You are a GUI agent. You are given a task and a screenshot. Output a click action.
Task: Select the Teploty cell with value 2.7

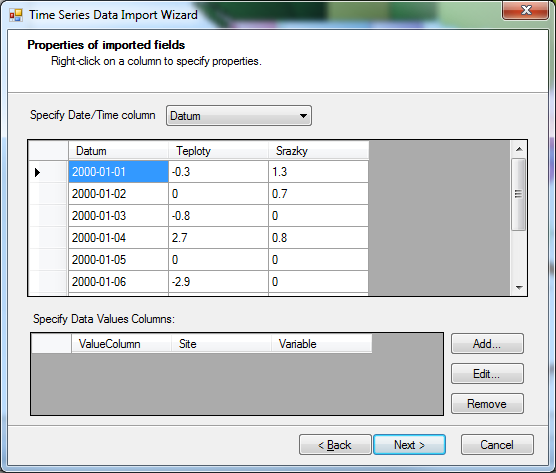point(218,238)
